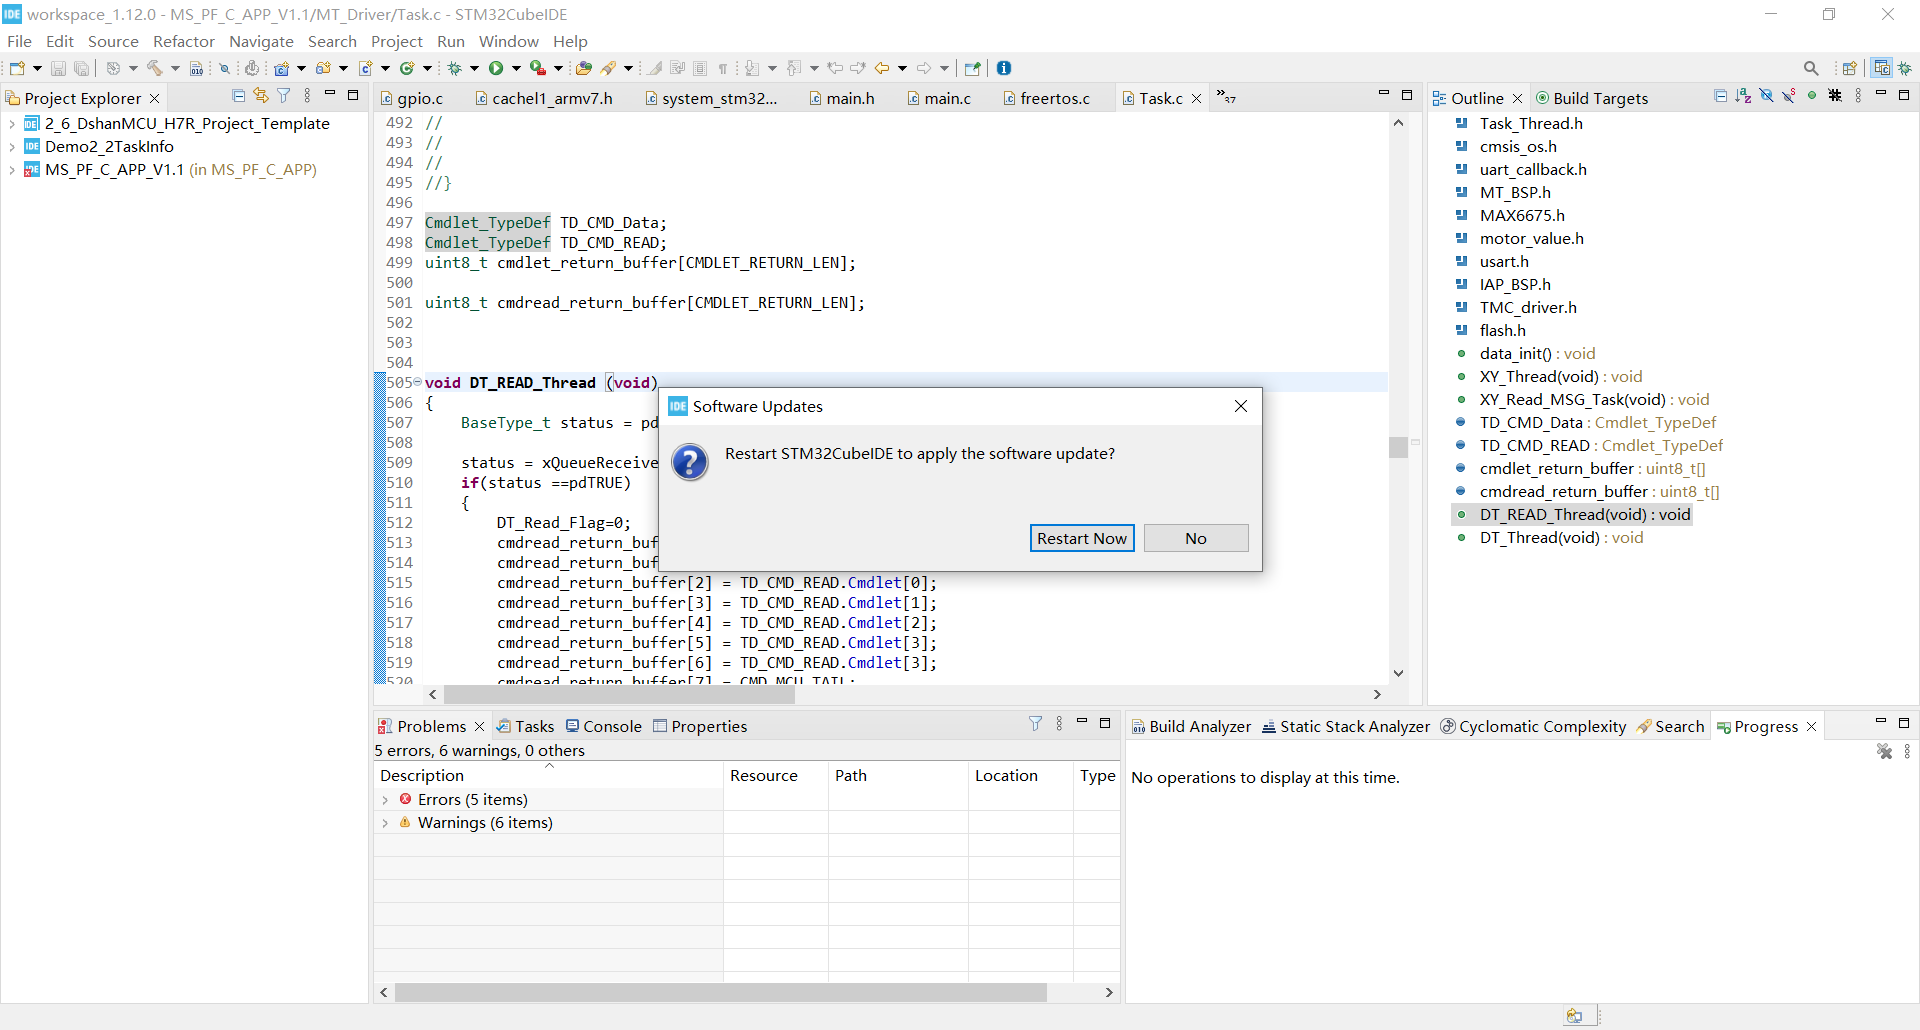This screenshot has width=1920, height=1030.
Task: Sort Problems by the Description column
Action: click(548, 775)
